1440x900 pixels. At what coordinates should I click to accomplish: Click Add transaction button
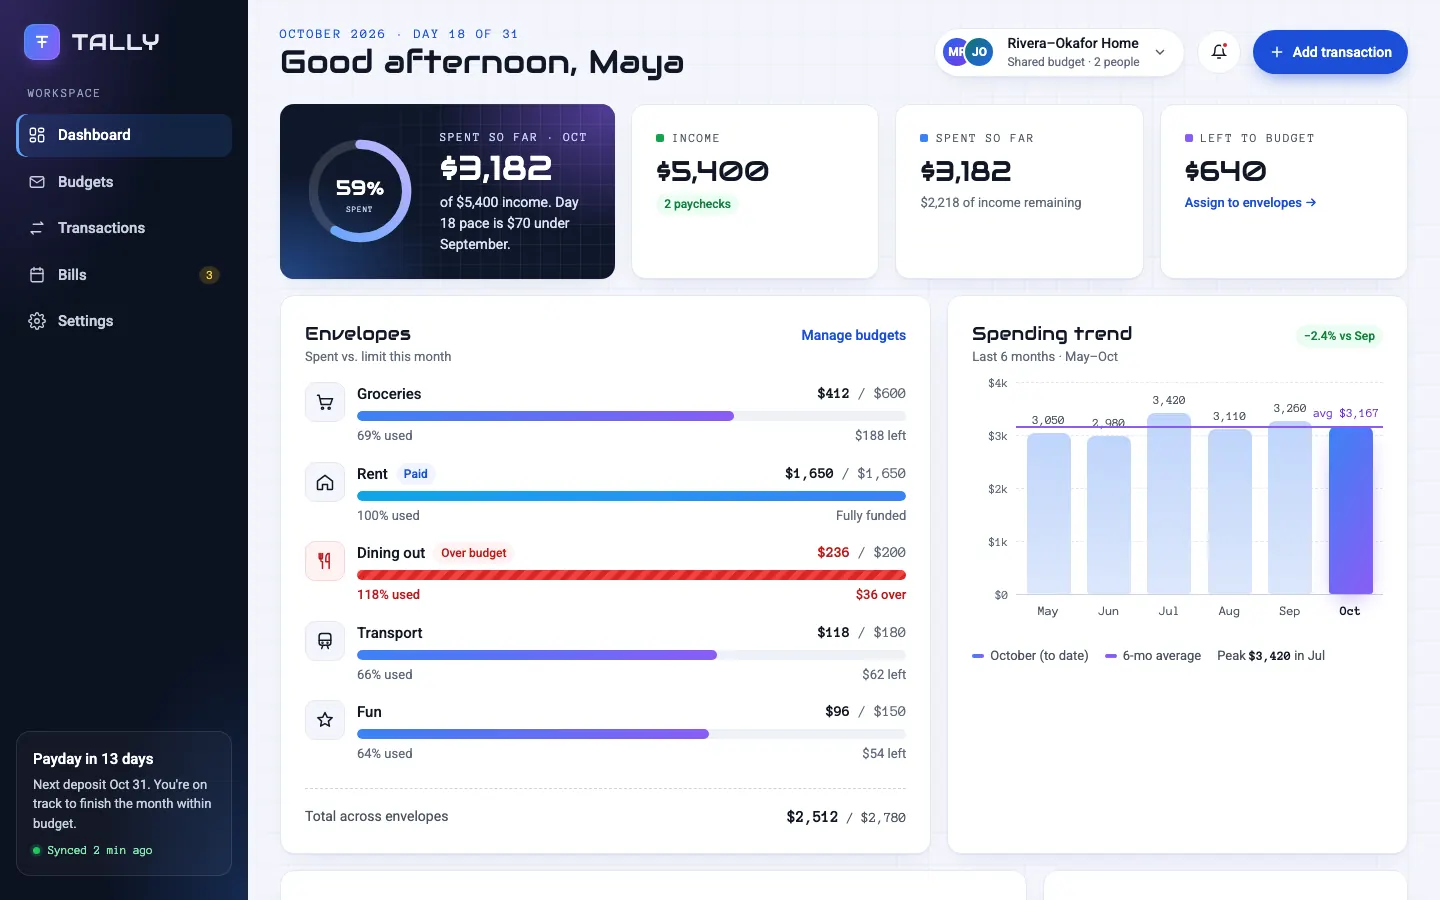coord(1330,52)
